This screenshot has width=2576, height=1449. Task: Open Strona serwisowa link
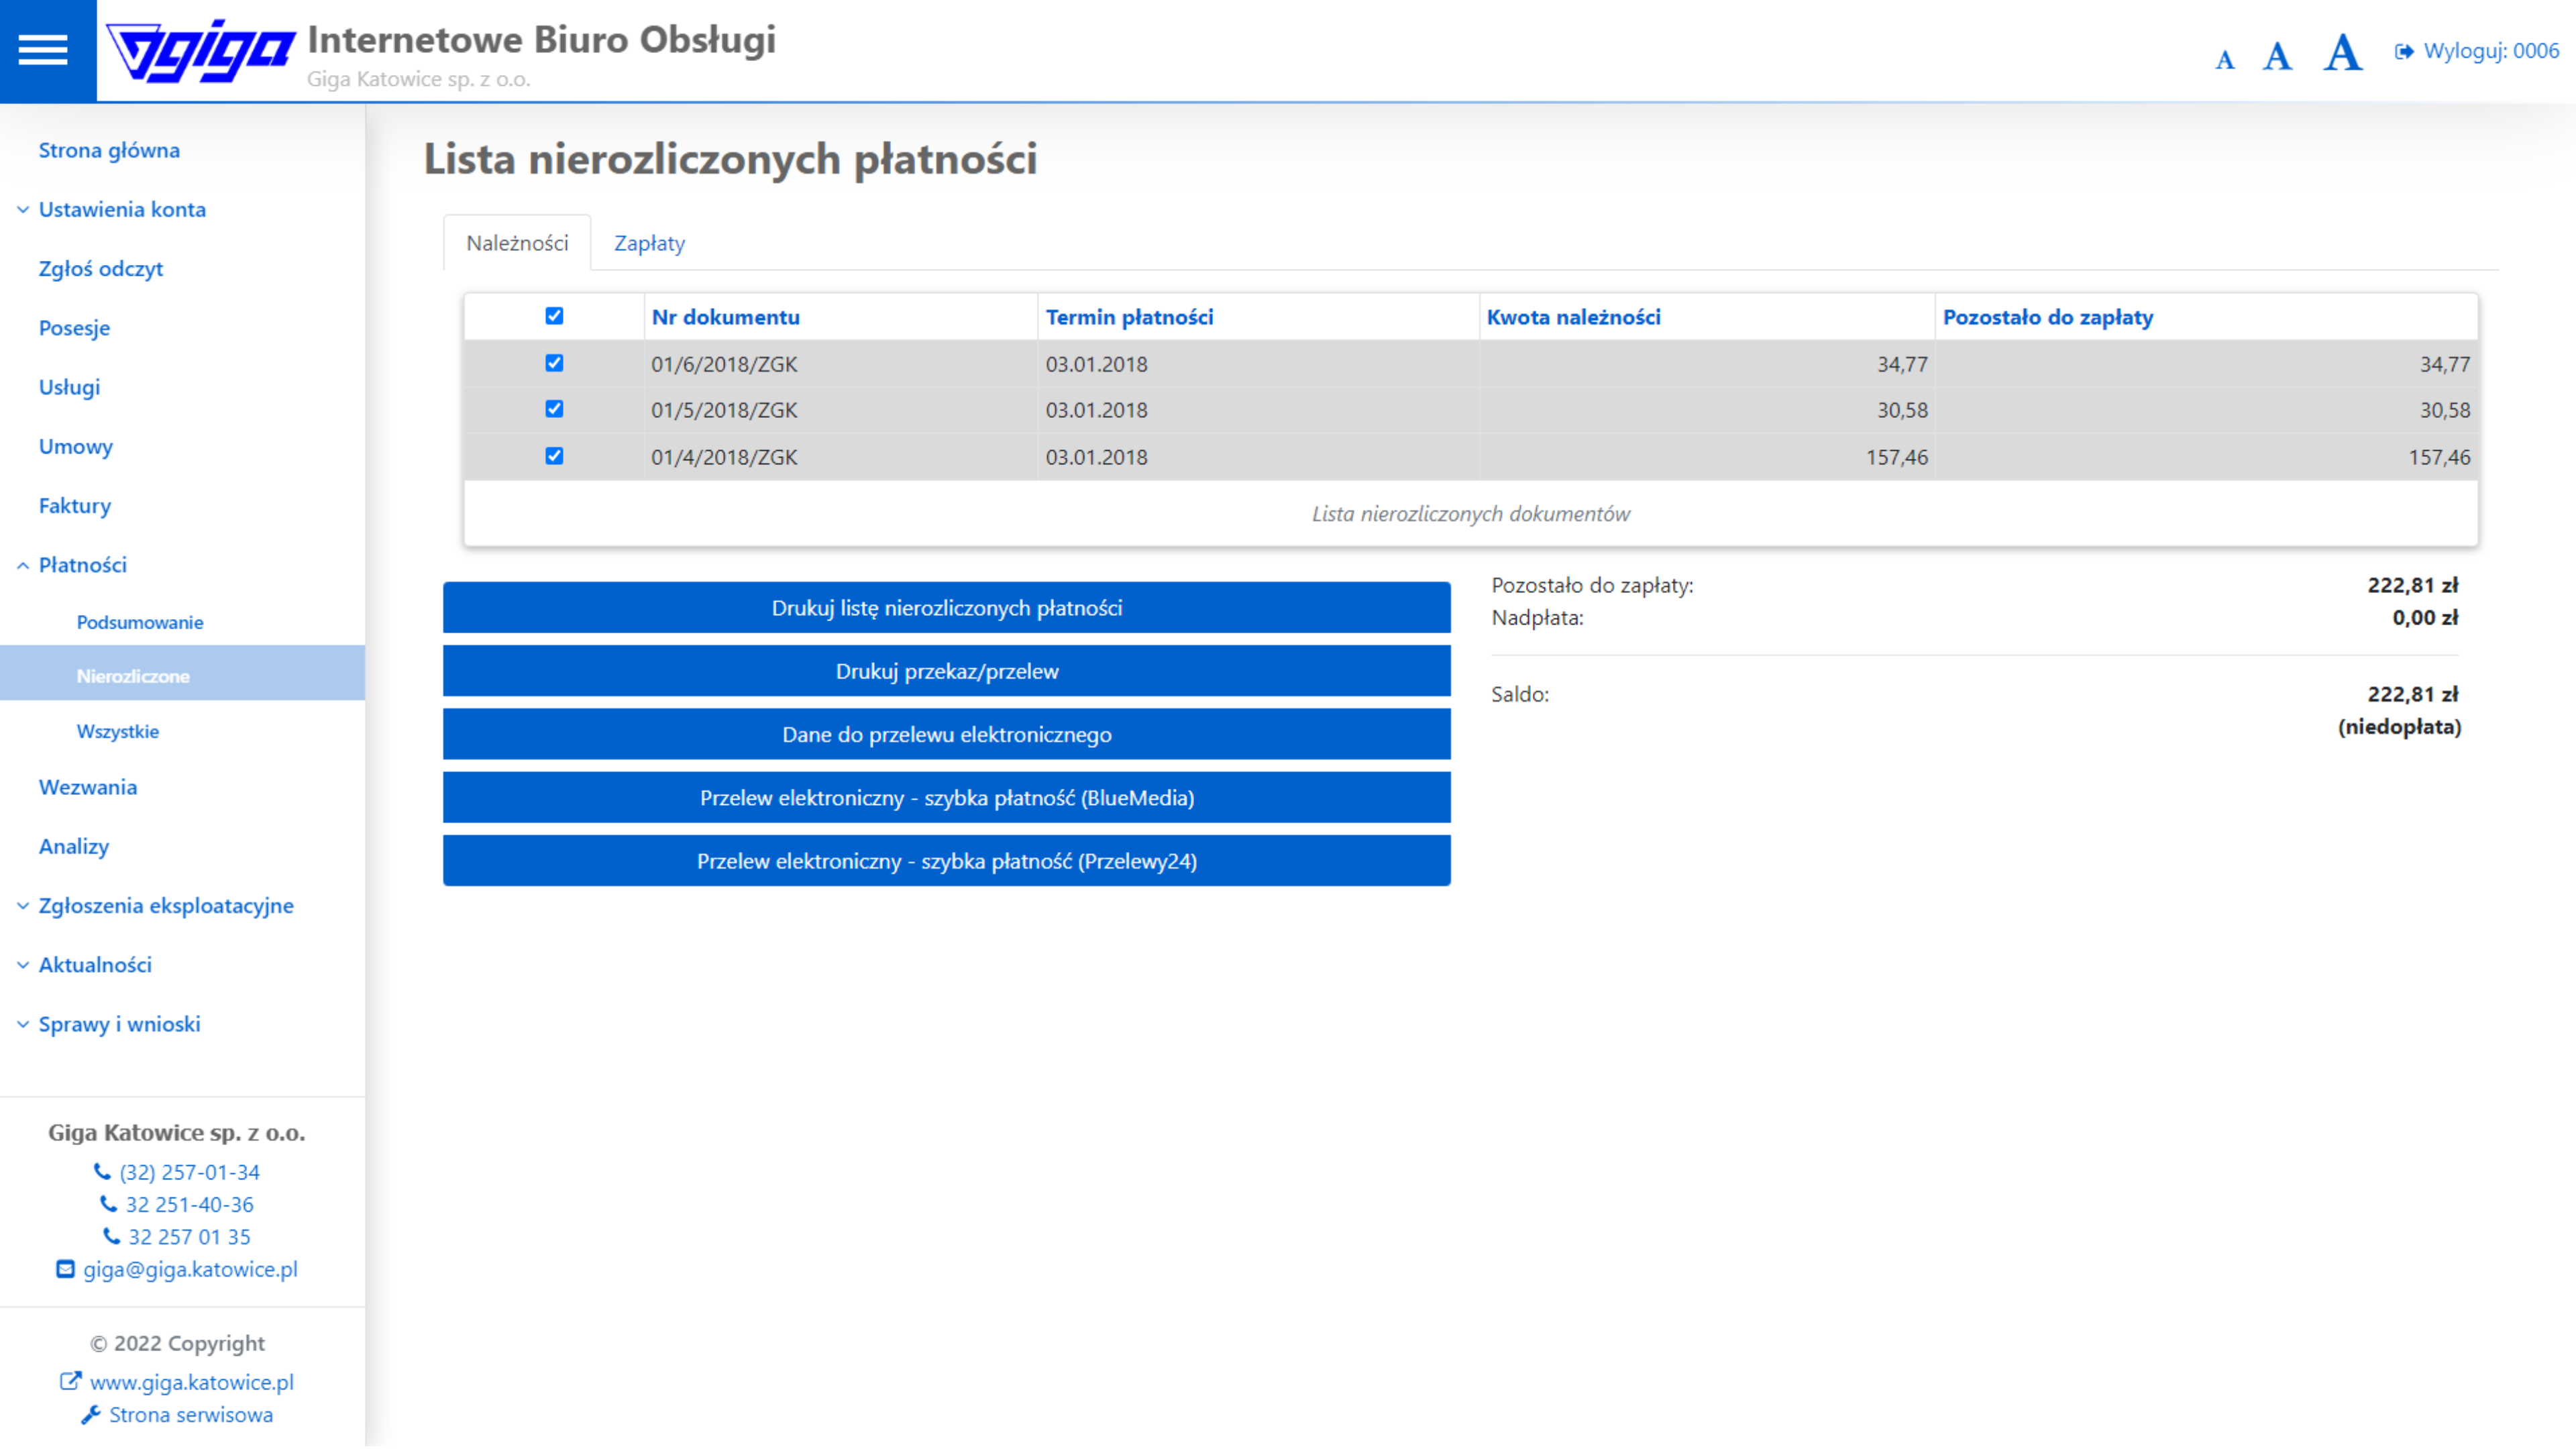tap(191, 1414)
